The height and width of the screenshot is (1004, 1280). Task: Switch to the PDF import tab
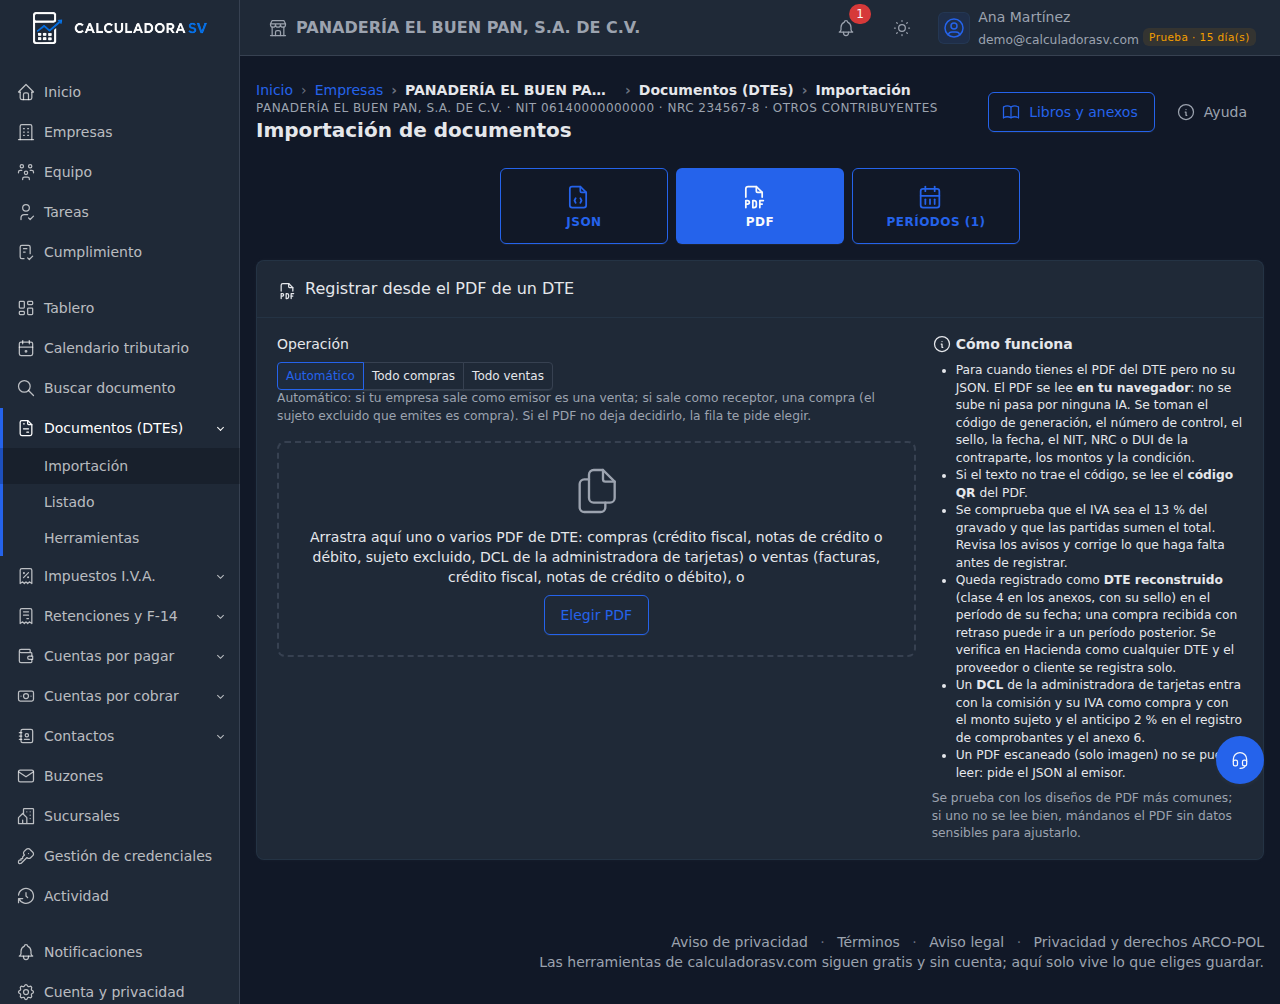coord(760,206)
